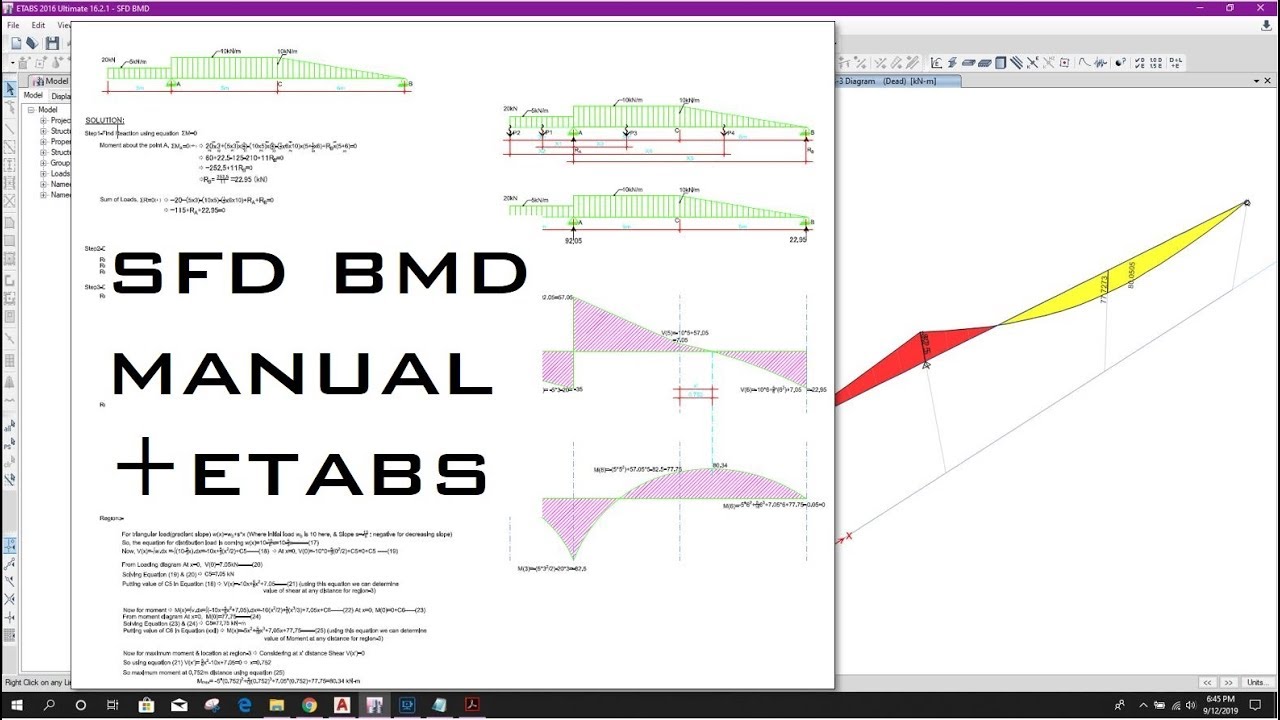The width and height of the screenshot is (1280, 720).
Task: Select the Quick Draw Braces X-box tool
Action: point(10,201)
